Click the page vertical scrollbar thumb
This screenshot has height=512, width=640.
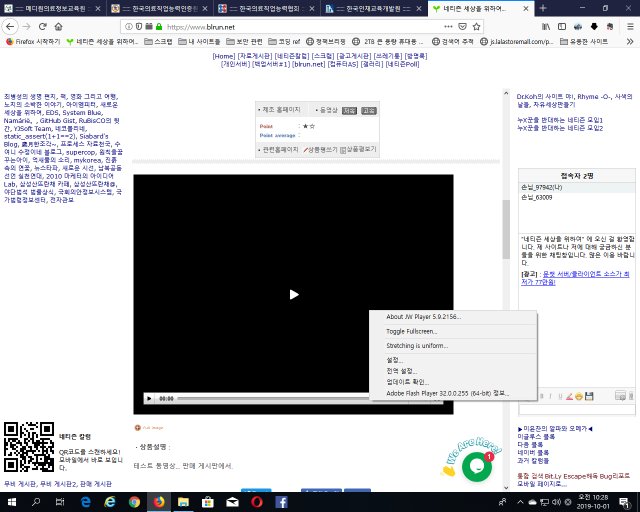pos(506,229)
